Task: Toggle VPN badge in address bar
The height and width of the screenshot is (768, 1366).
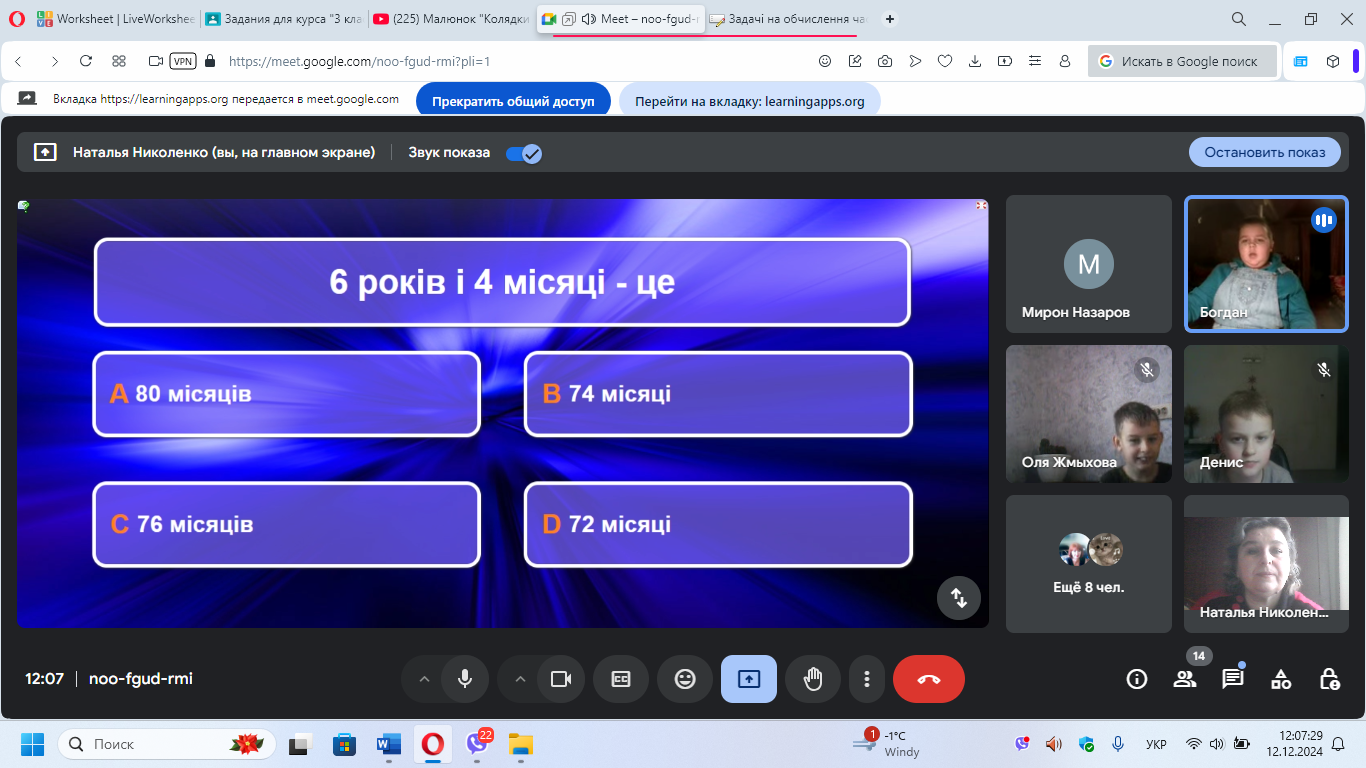Action: tap(183, 61)
